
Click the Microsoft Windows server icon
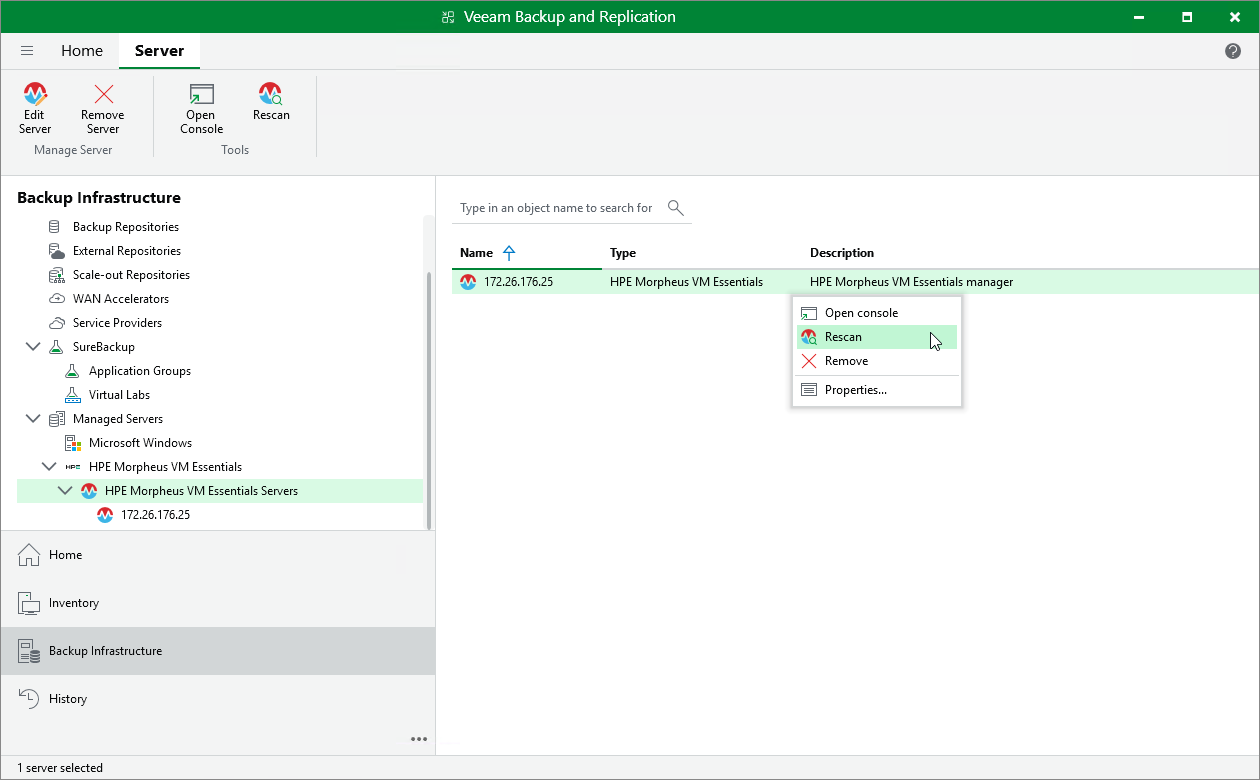72,443
